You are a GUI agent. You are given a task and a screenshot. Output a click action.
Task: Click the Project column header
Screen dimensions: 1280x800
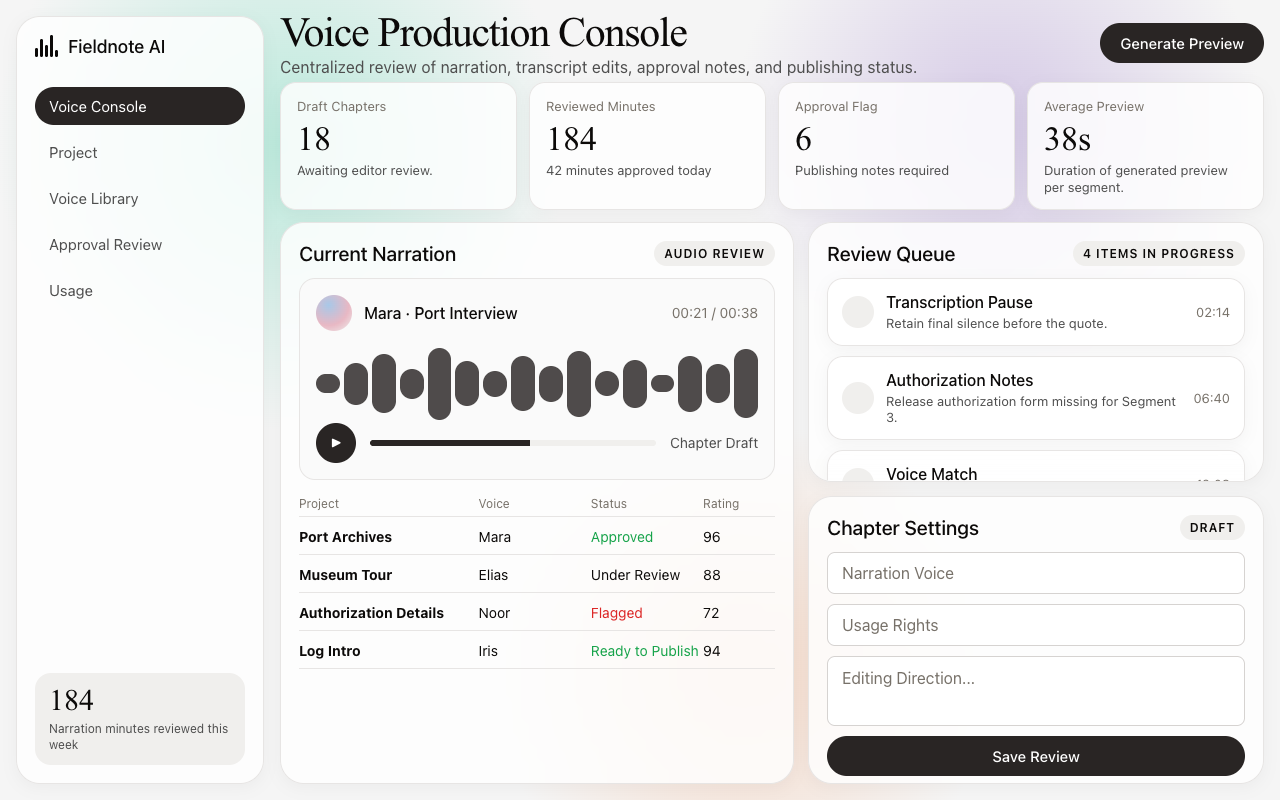[x=319, y=504]
